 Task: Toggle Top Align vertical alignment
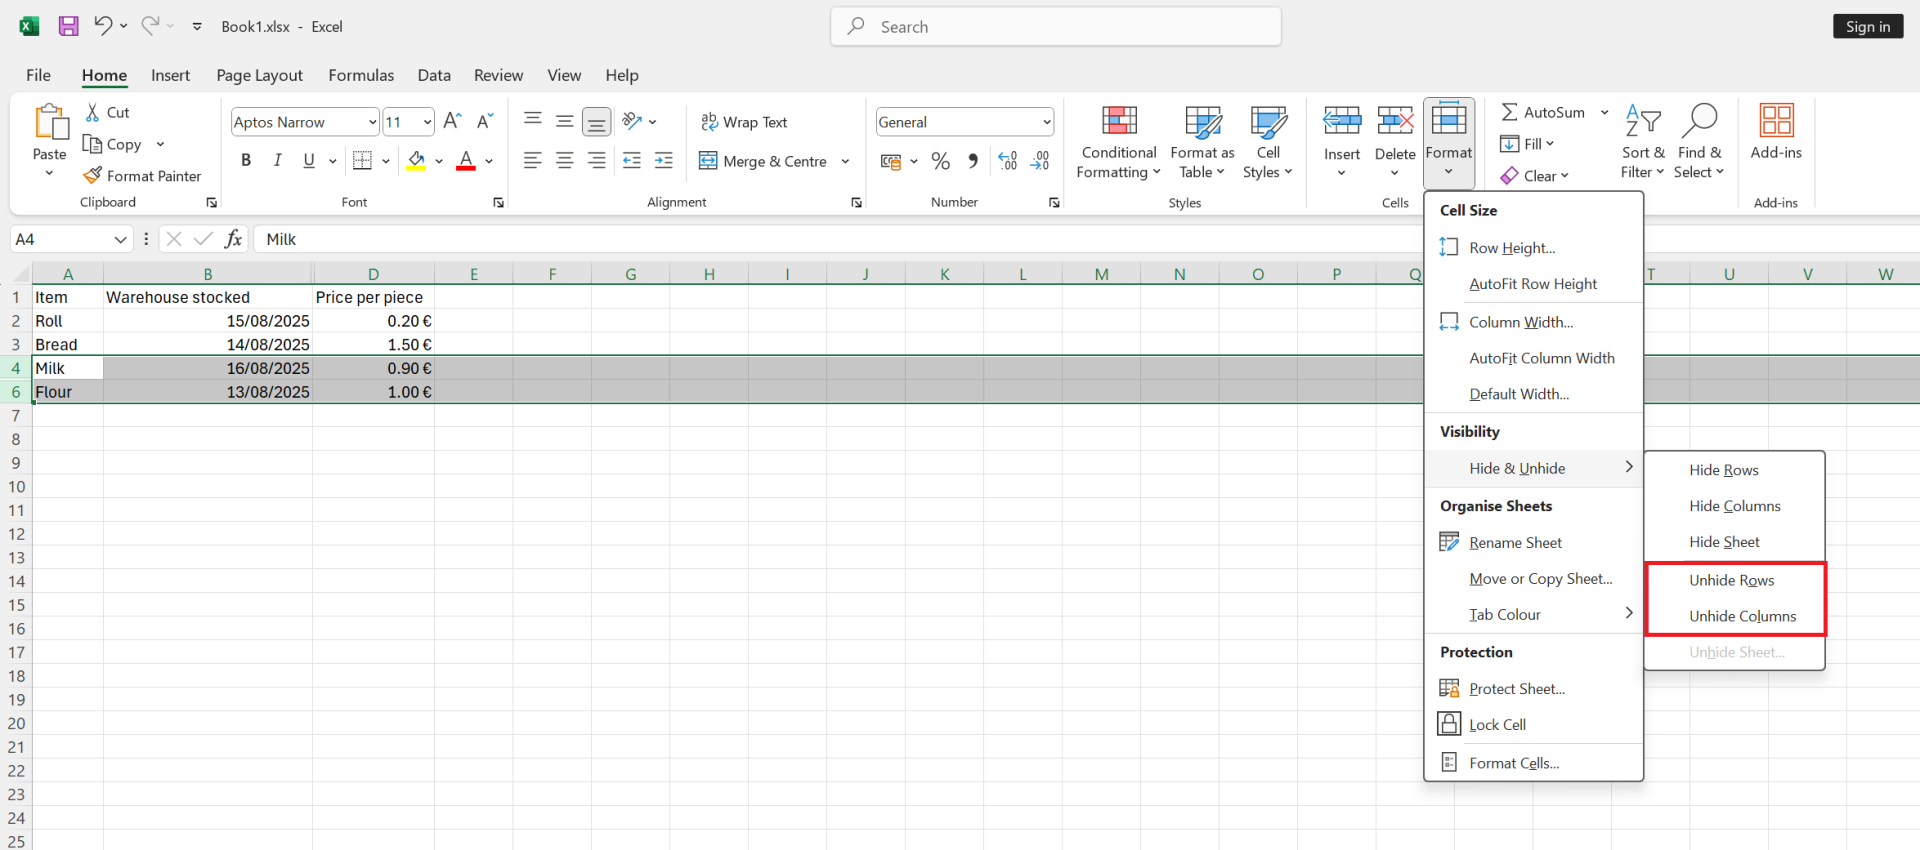click(x=533, y=121)
